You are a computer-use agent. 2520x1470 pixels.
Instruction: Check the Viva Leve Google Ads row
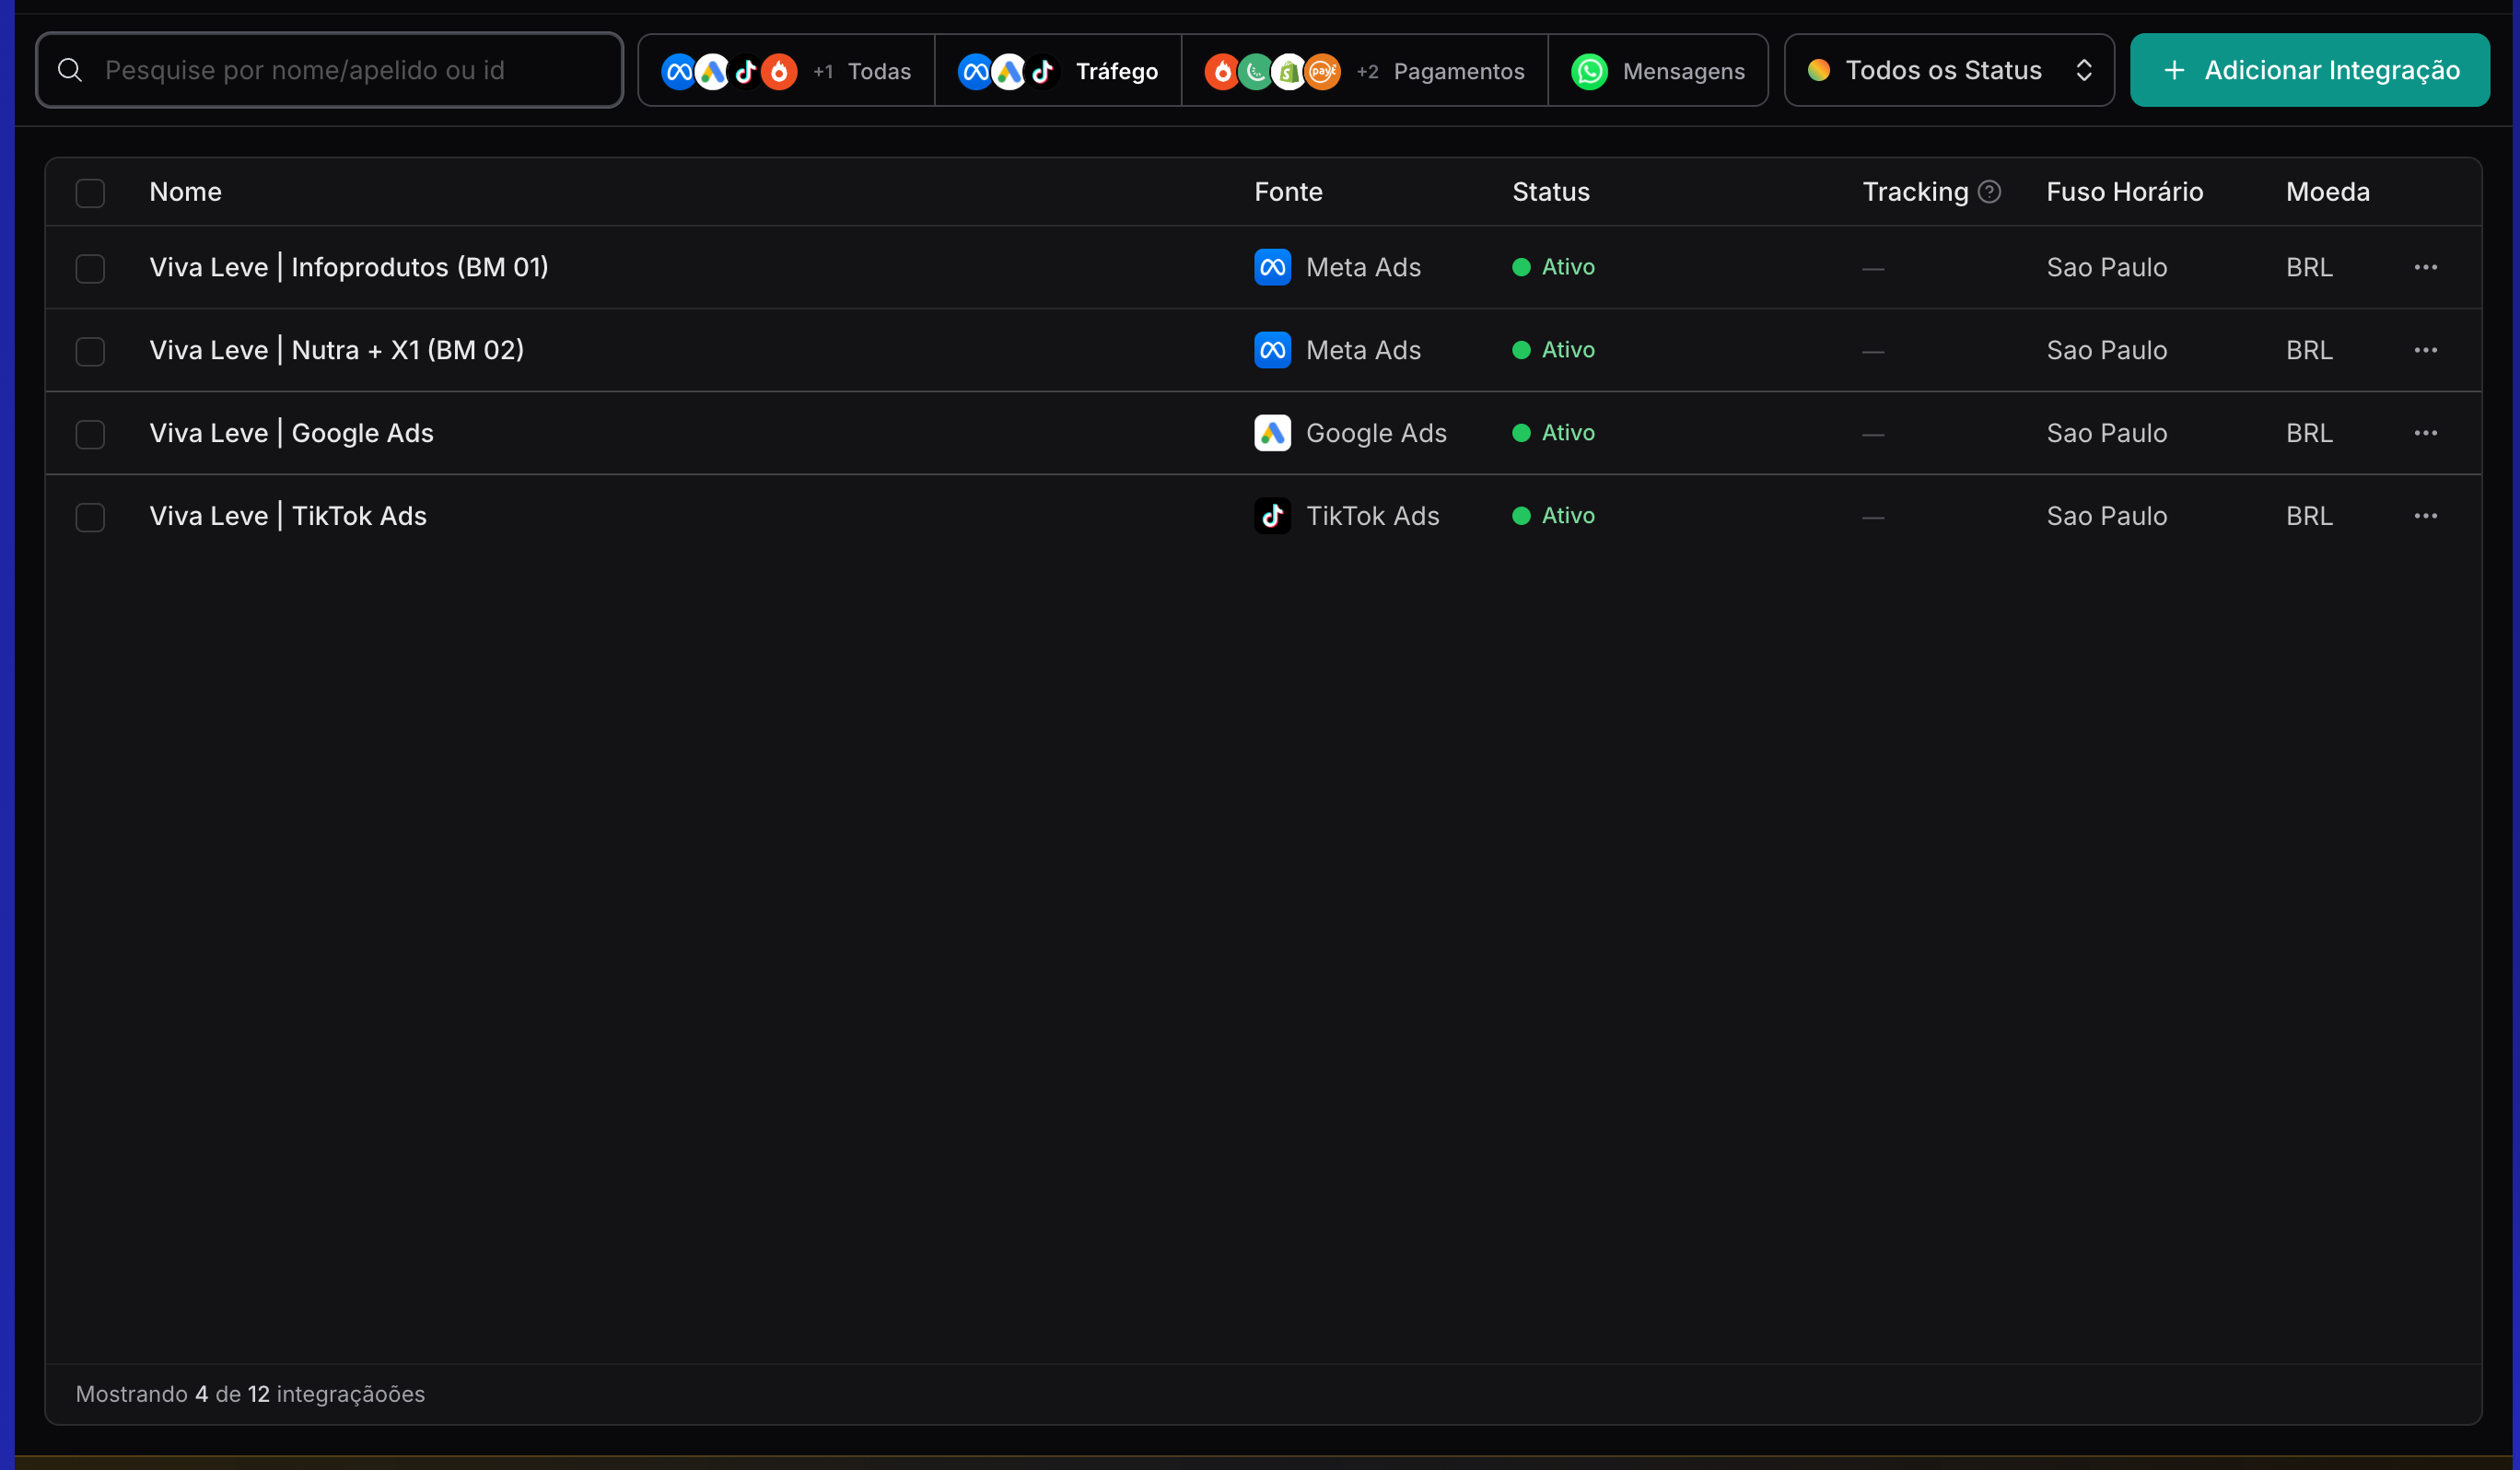90,434
